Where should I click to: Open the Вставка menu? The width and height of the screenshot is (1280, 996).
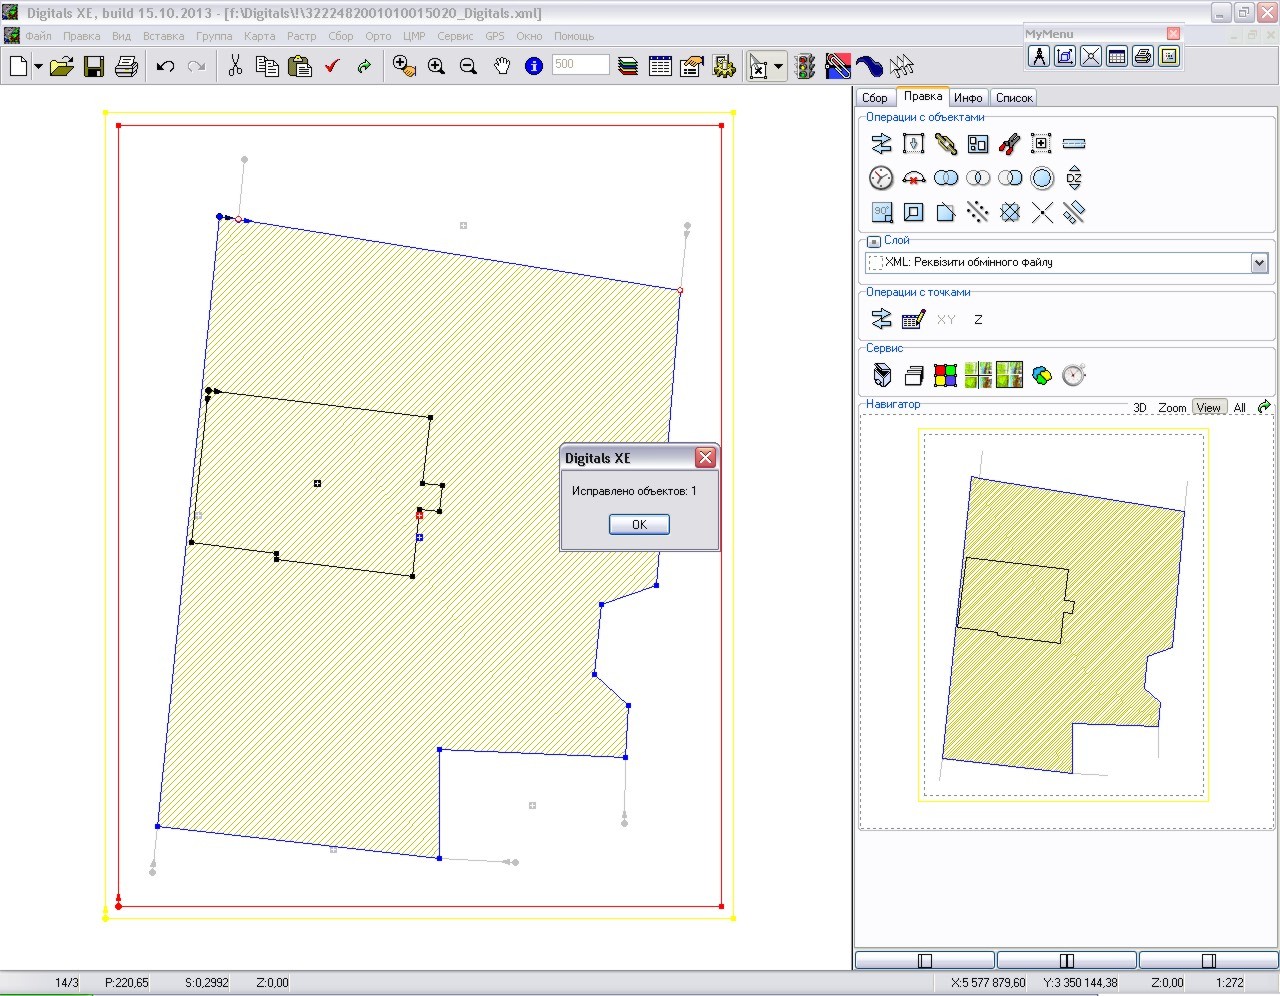tap(163, 36)
